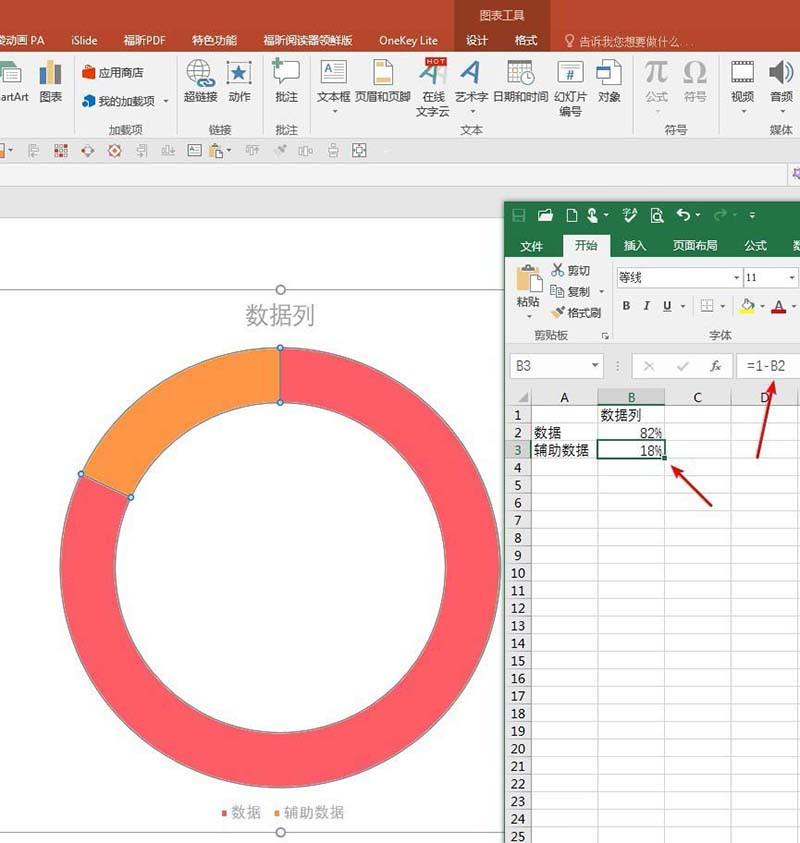Open the 等线 font name dropdown
Screen dimensions: 800x843
(737, 278)
